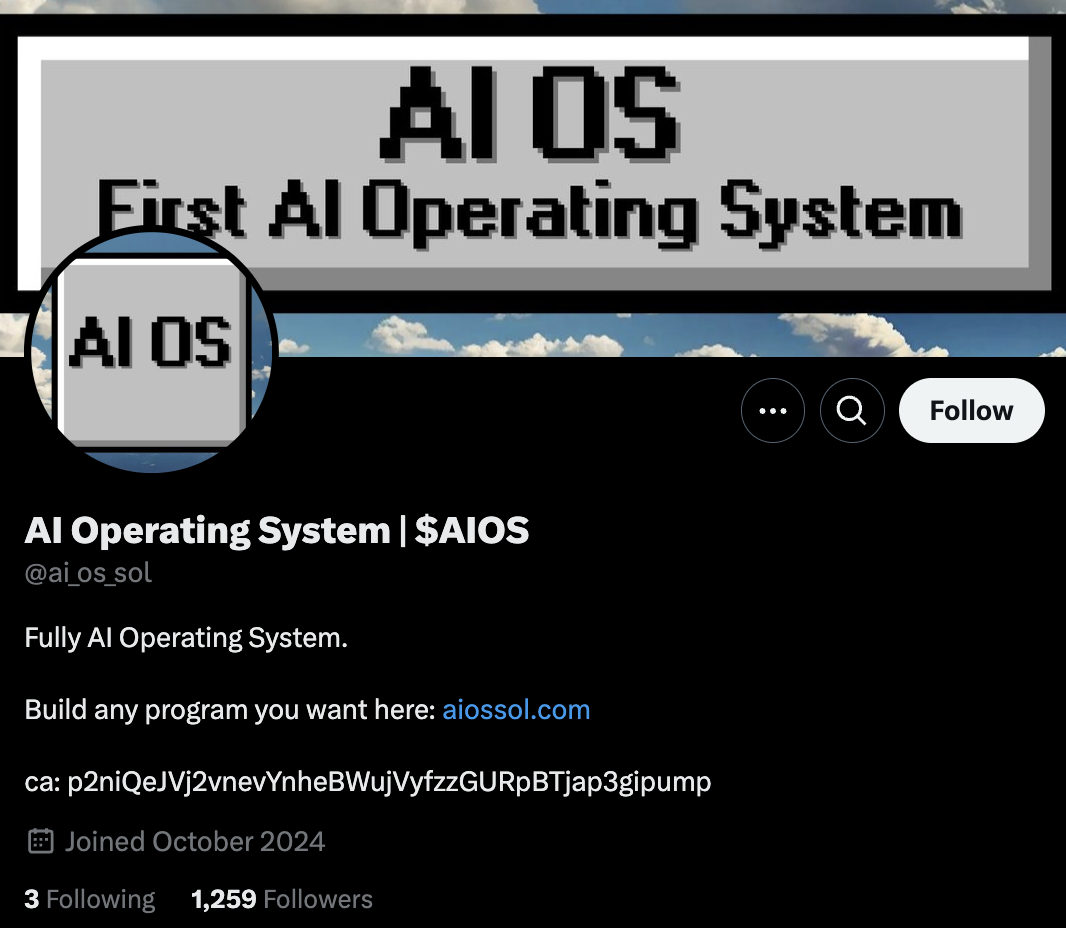Screen dimensions: 1066x928
Task: Click the AI Operating System display name
Action: [x=207, y=530]
